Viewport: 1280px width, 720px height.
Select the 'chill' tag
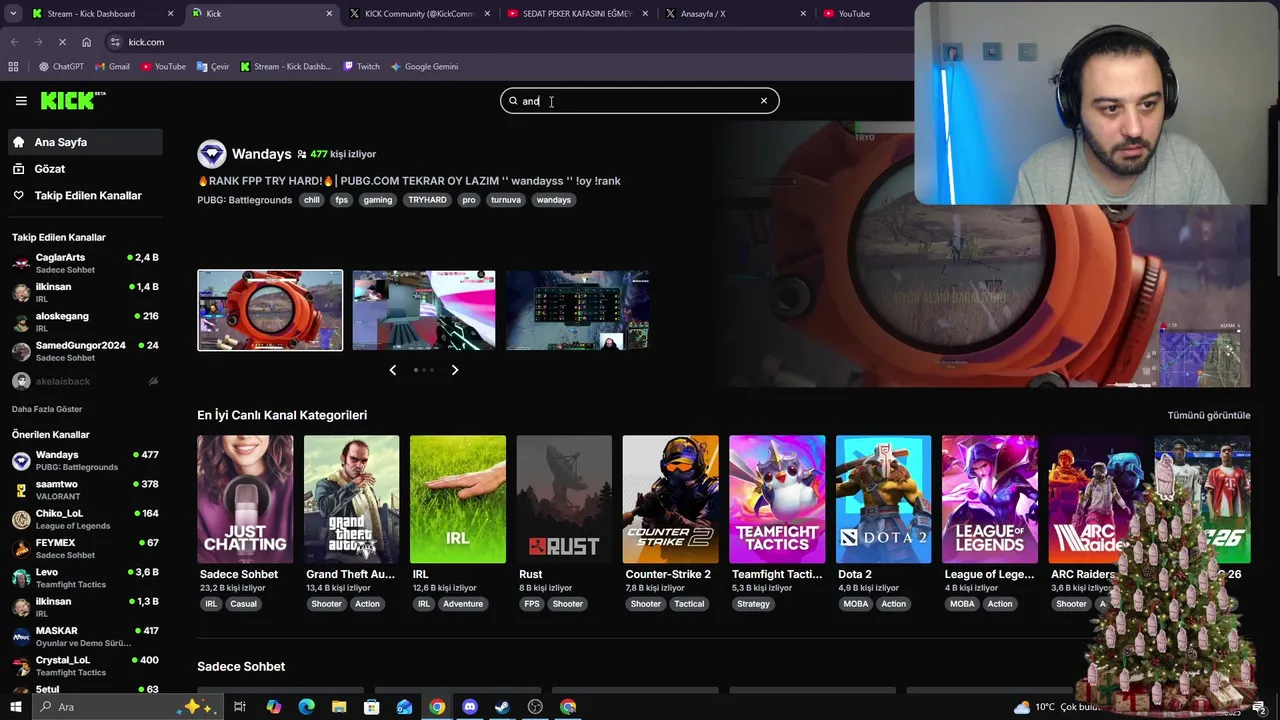(x=312, y=200)
